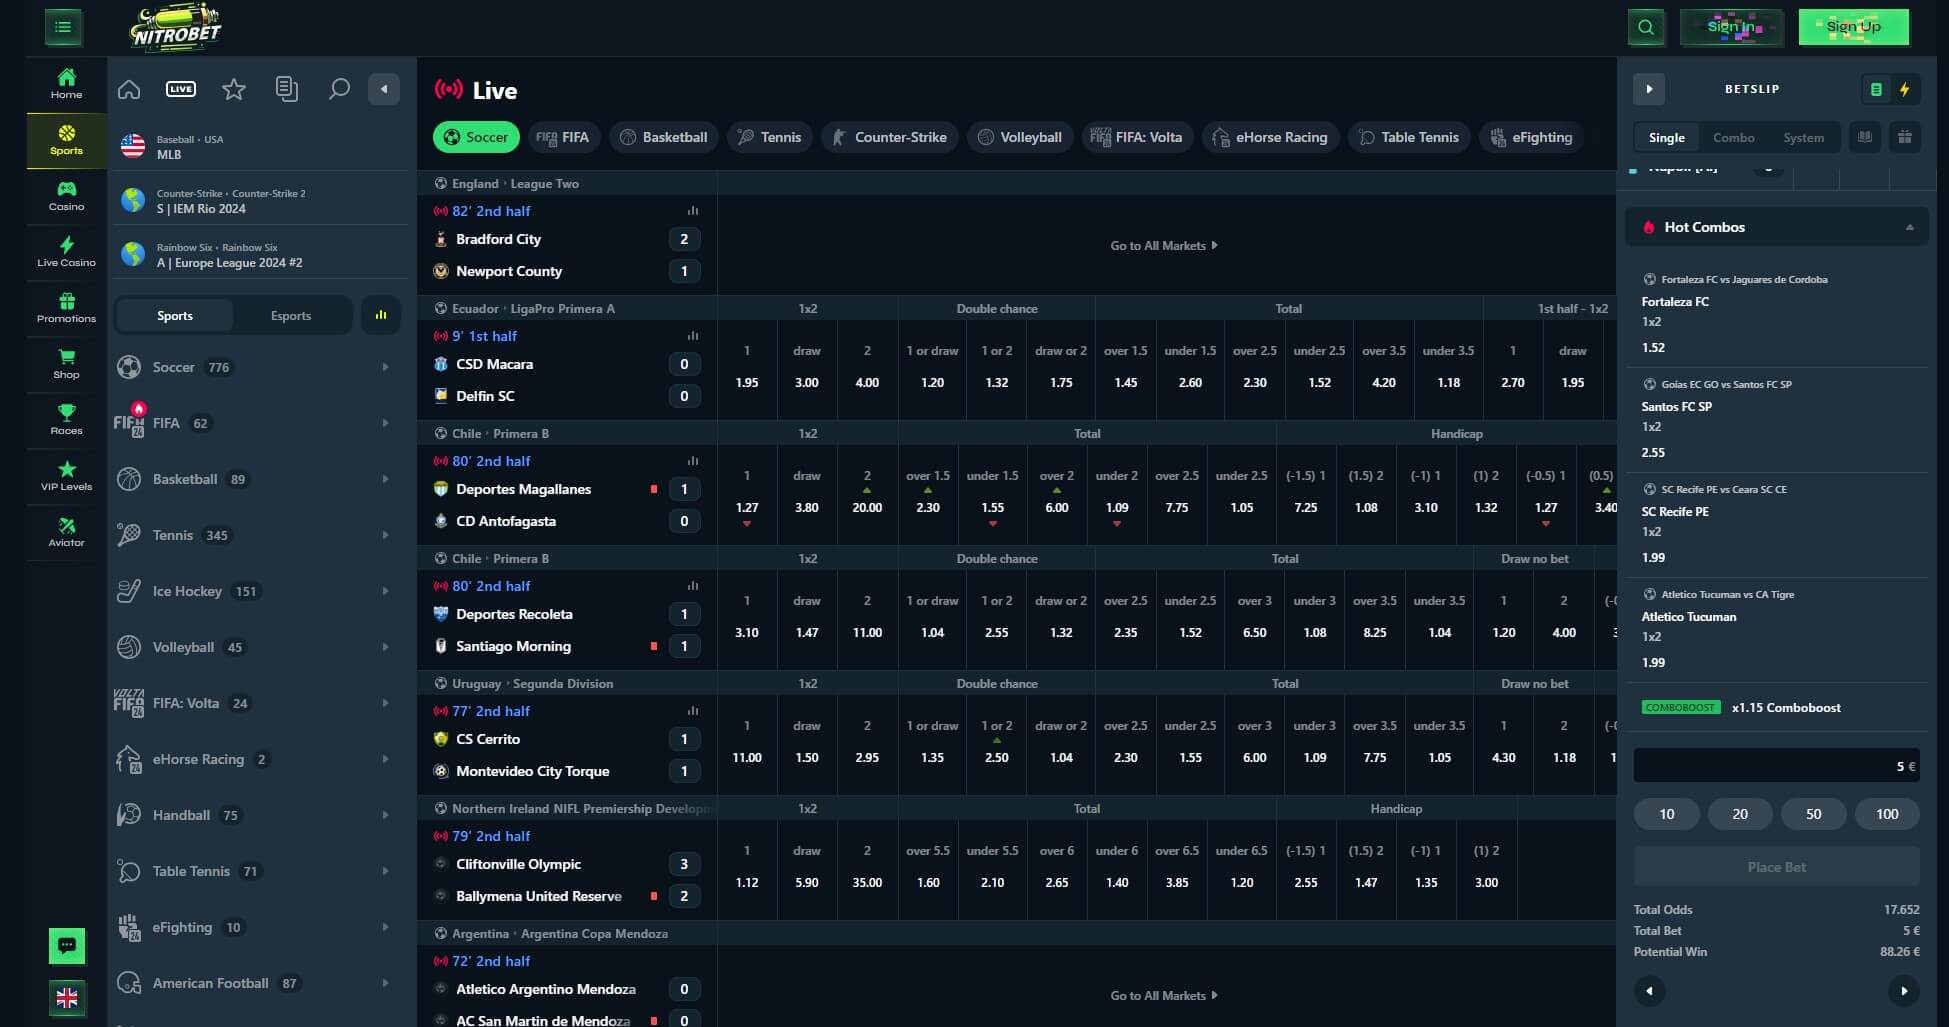The width and height of the screenshot is (1949, 1027).
Task: Open Promotions in sidebar
Action: click(66, 308)
